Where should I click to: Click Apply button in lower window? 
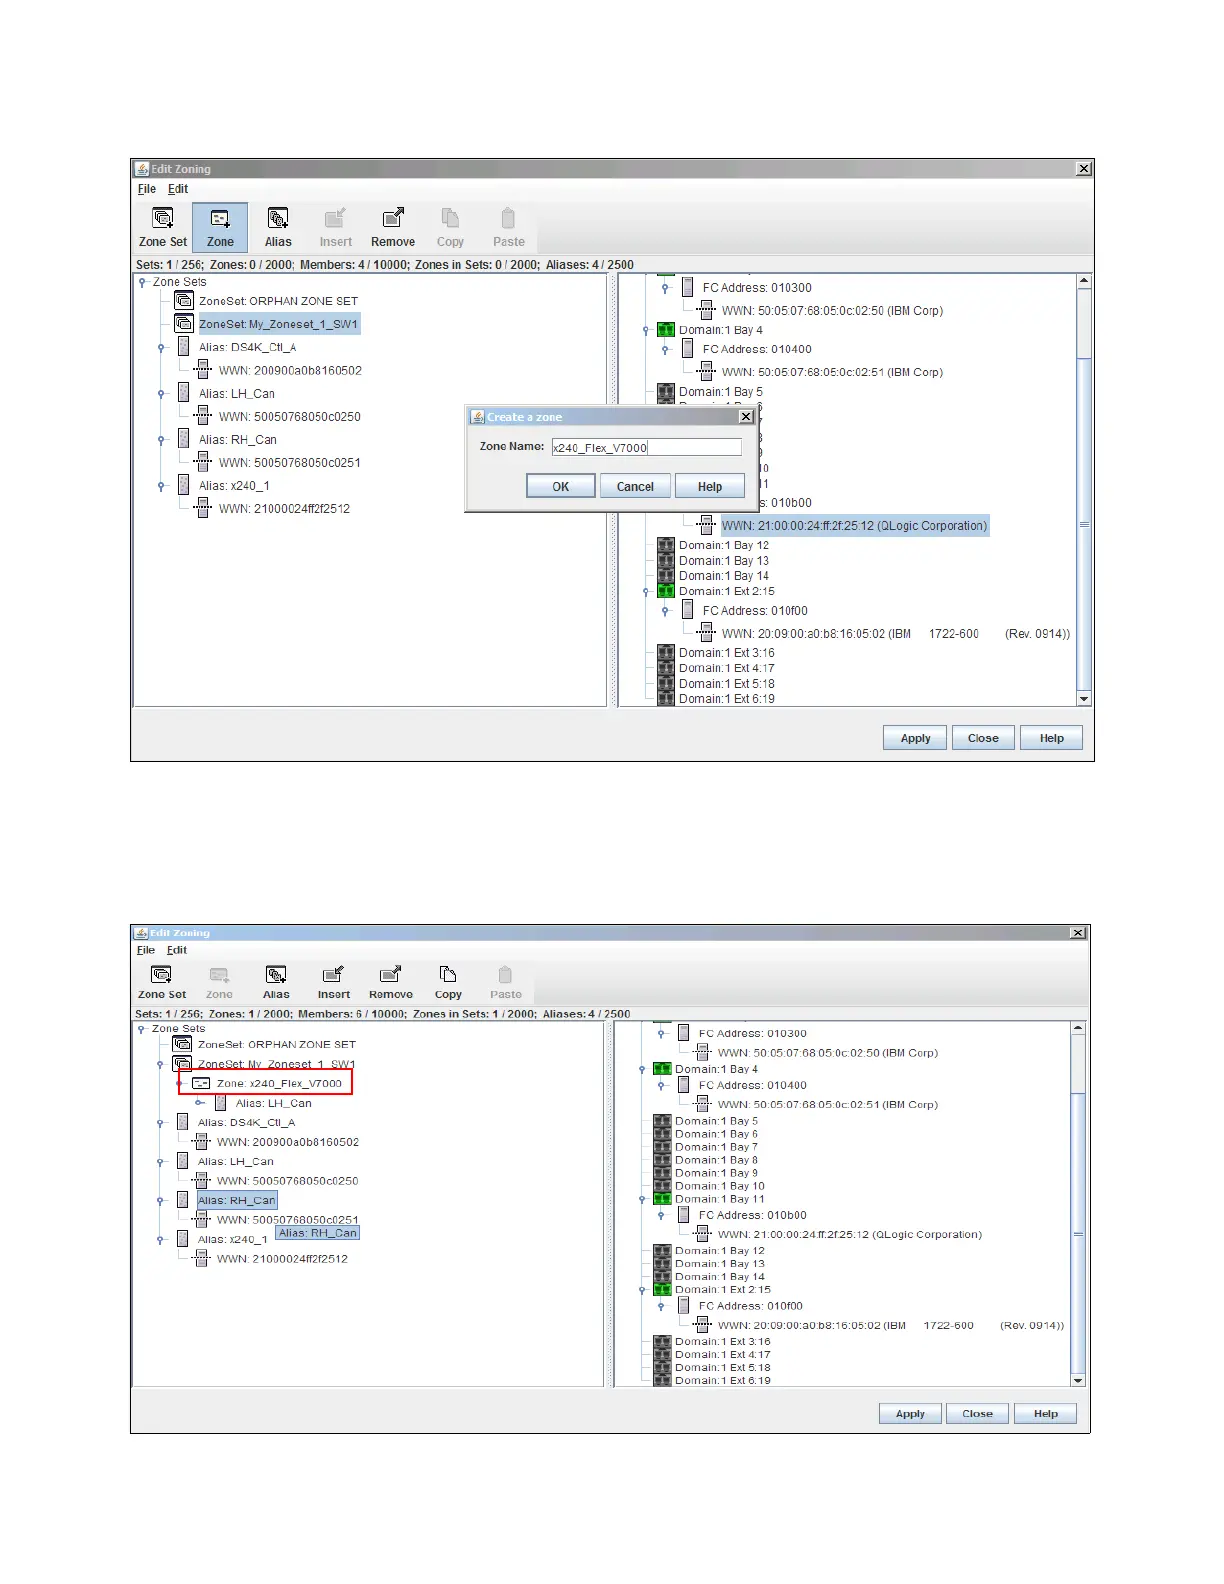tap(910, 1413)
